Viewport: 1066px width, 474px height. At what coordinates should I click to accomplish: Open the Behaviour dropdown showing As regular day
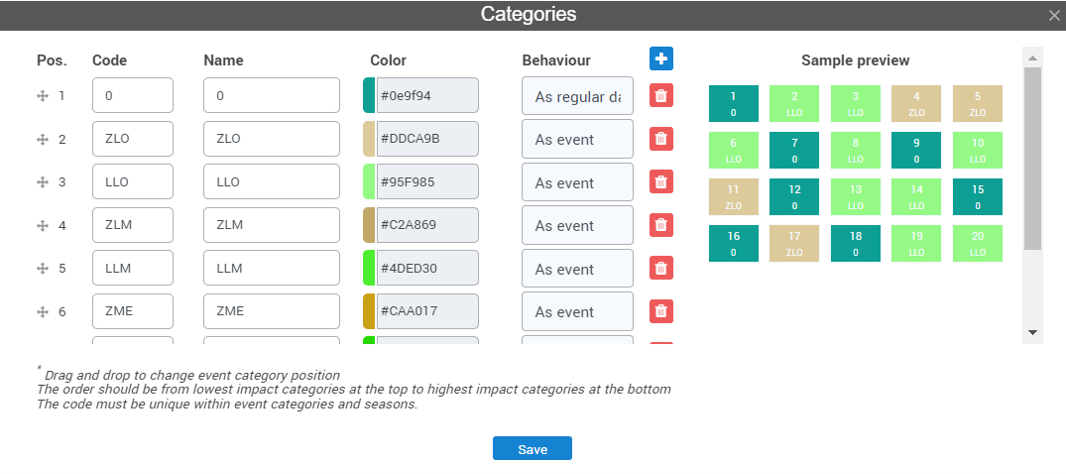[577, 96]
